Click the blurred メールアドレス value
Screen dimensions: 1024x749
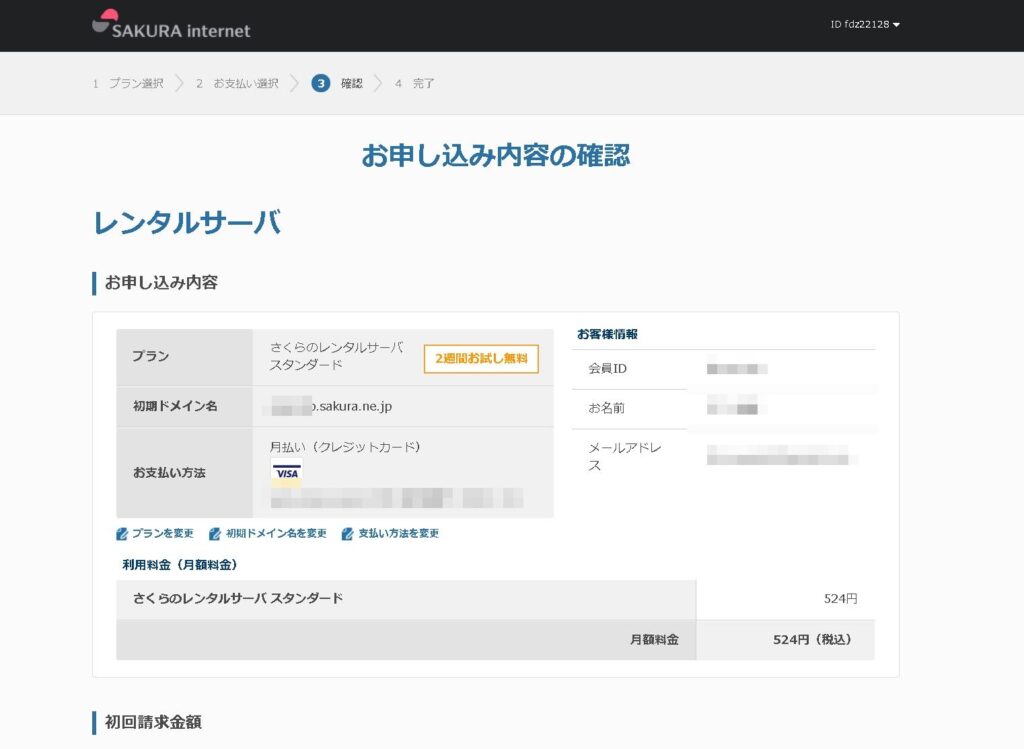778,455
